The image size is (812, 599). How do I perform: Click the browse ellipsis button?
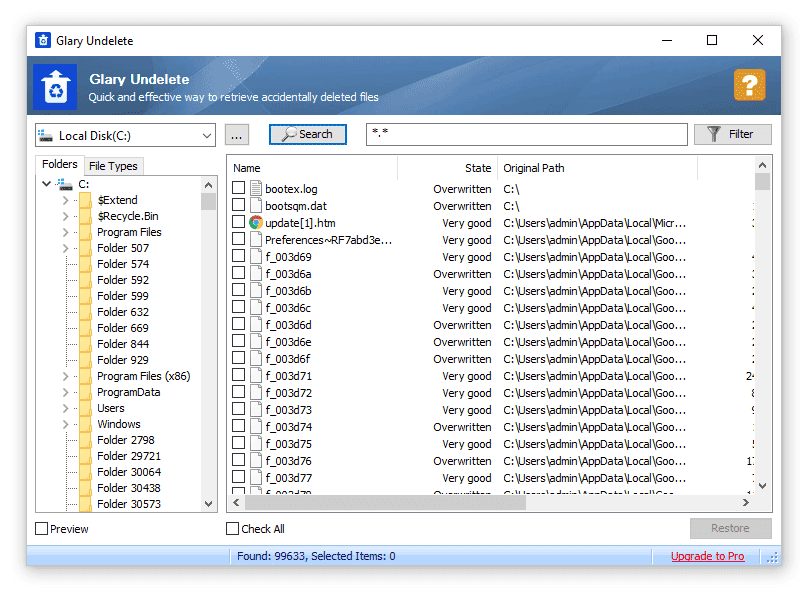pos(237,135)
